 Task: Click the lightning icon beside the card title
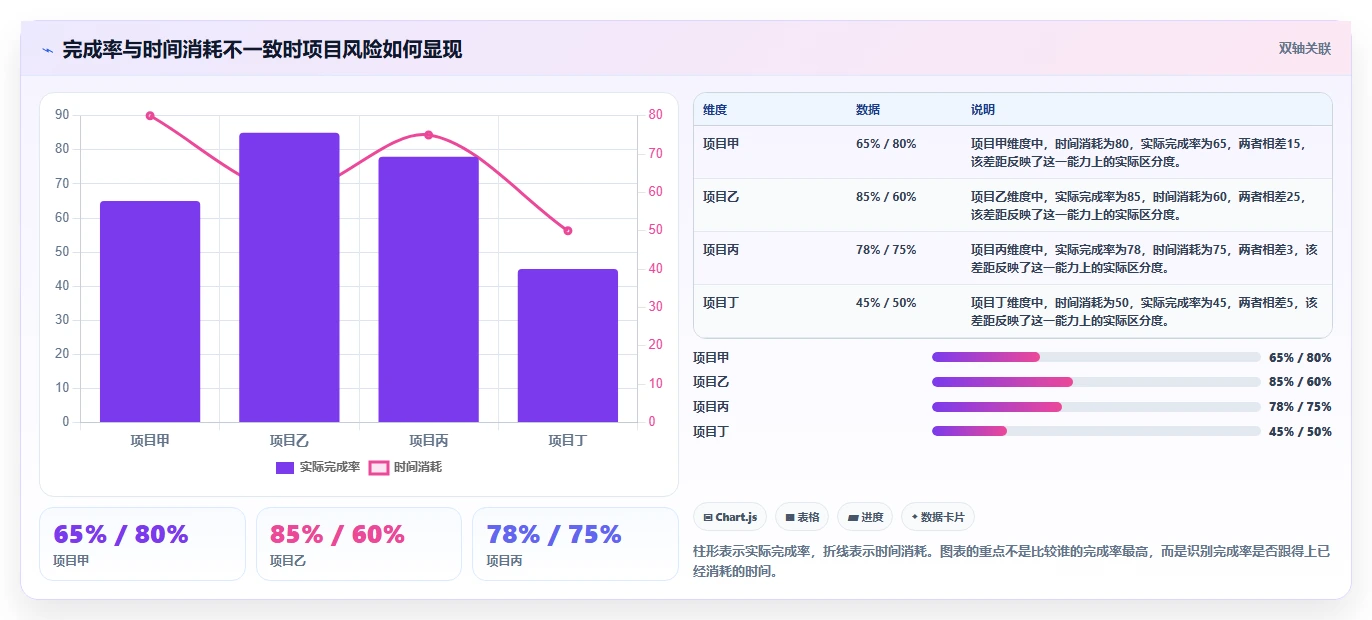pyautogui.click(x=47, y=50)
